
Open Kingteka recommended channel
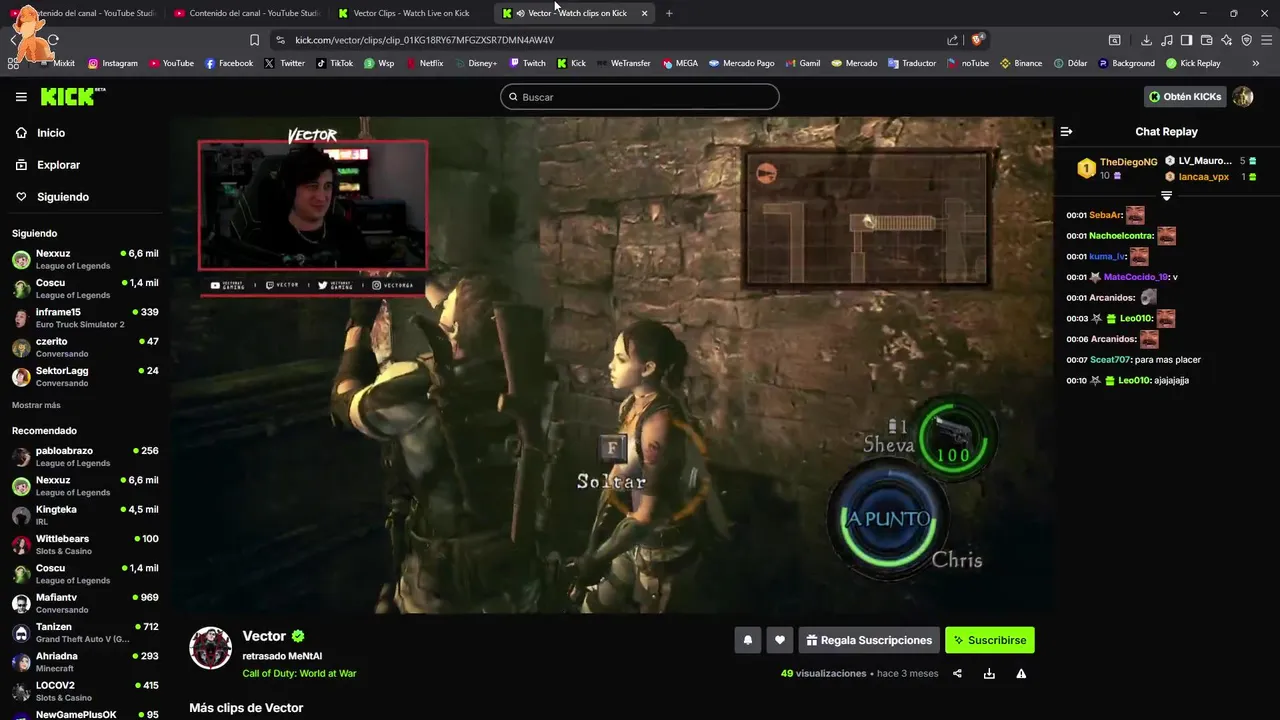85,515
